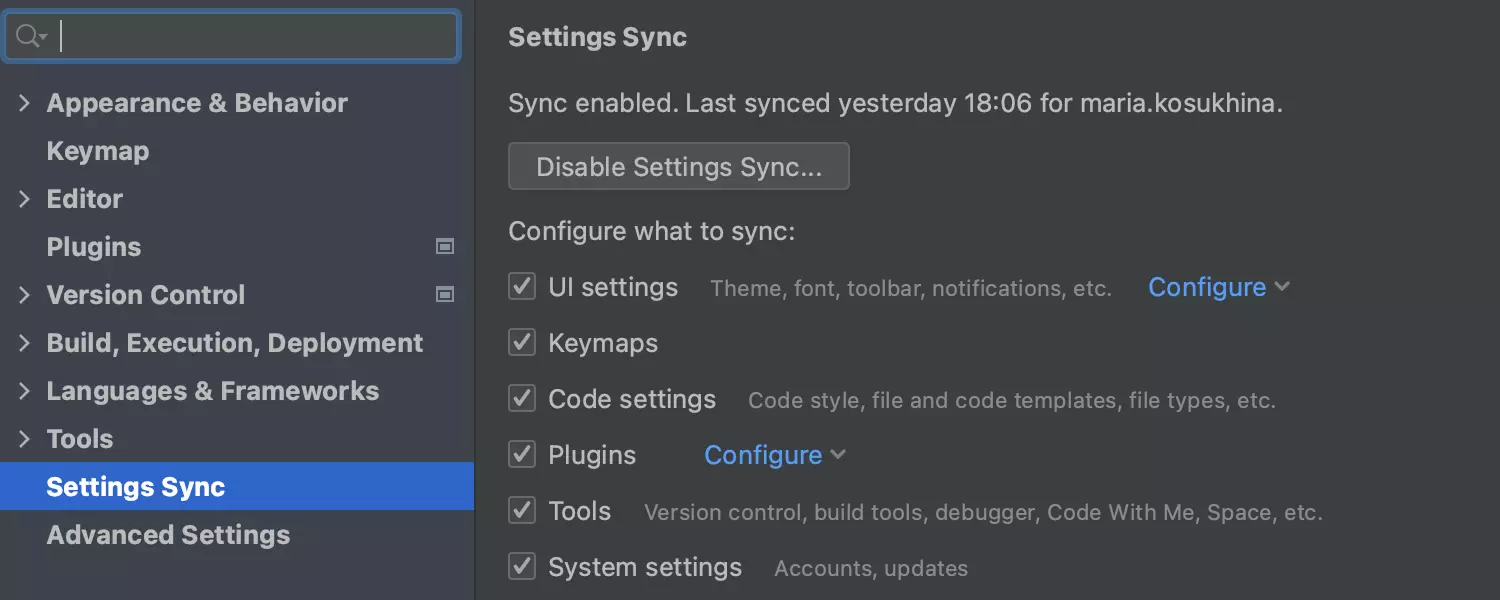
Task: Select the Settings Sync sidebar item
Action: (x=136, y=487)
